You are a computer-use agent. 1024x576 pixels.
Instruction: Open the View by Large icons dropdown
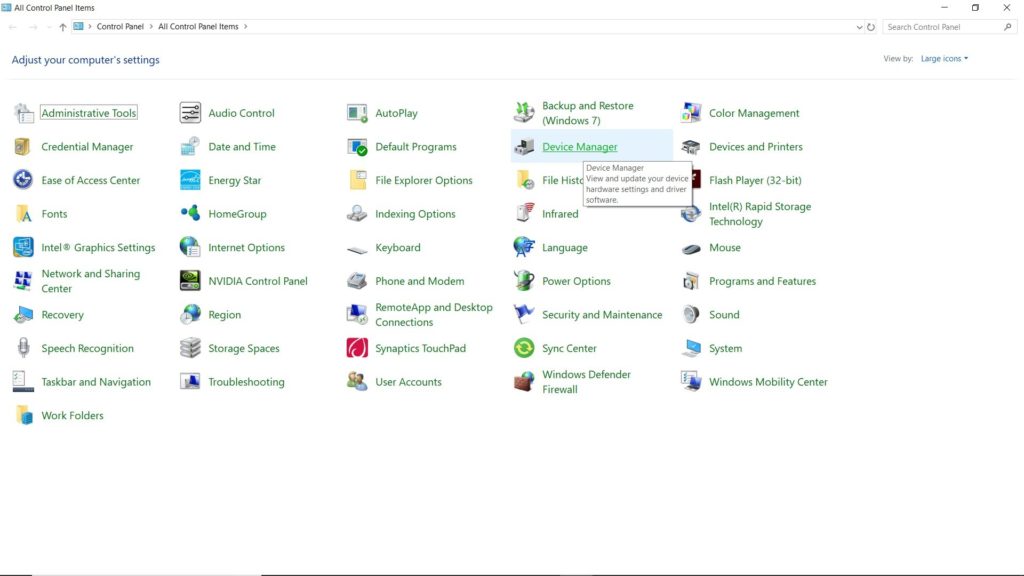click(944, 59)
